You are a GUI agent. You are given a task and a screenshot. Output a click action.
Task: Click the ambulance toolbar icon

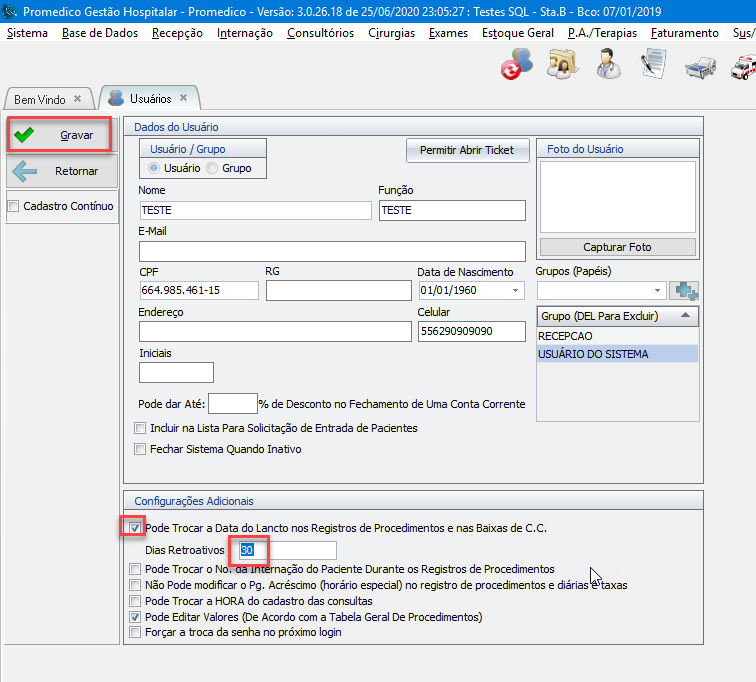pyautogui.click(x=744, y=68)
